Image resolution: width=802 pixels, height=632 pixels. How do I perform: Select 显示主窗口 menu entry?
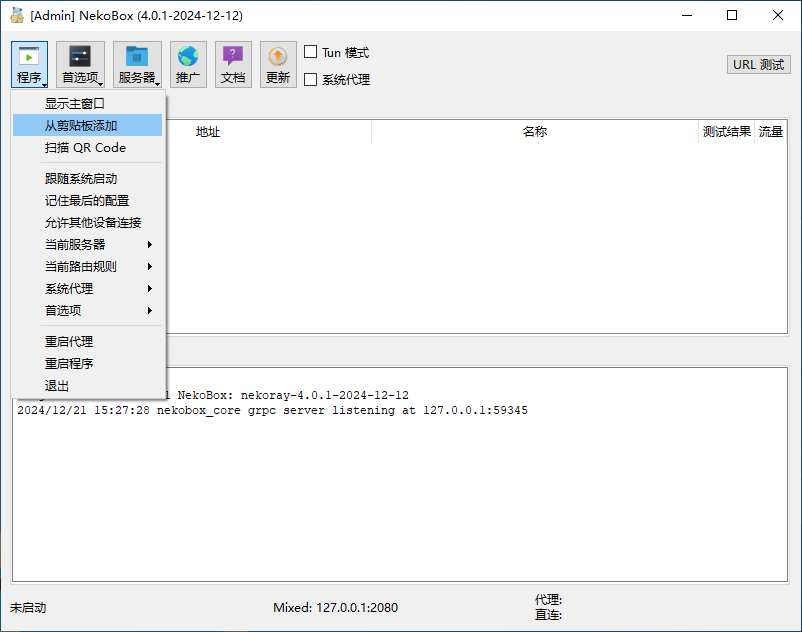click(87, 104)
